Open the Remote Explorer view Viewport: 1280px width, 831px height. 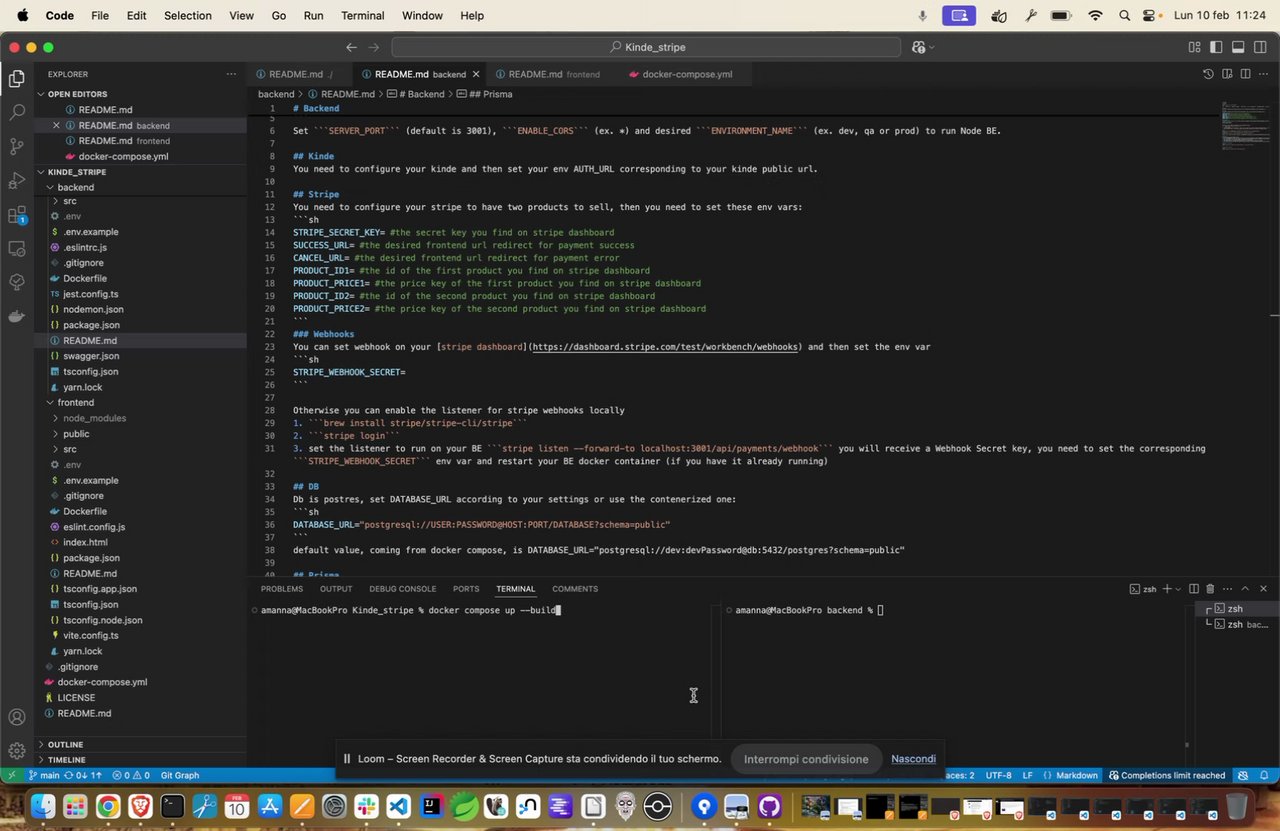16,249
